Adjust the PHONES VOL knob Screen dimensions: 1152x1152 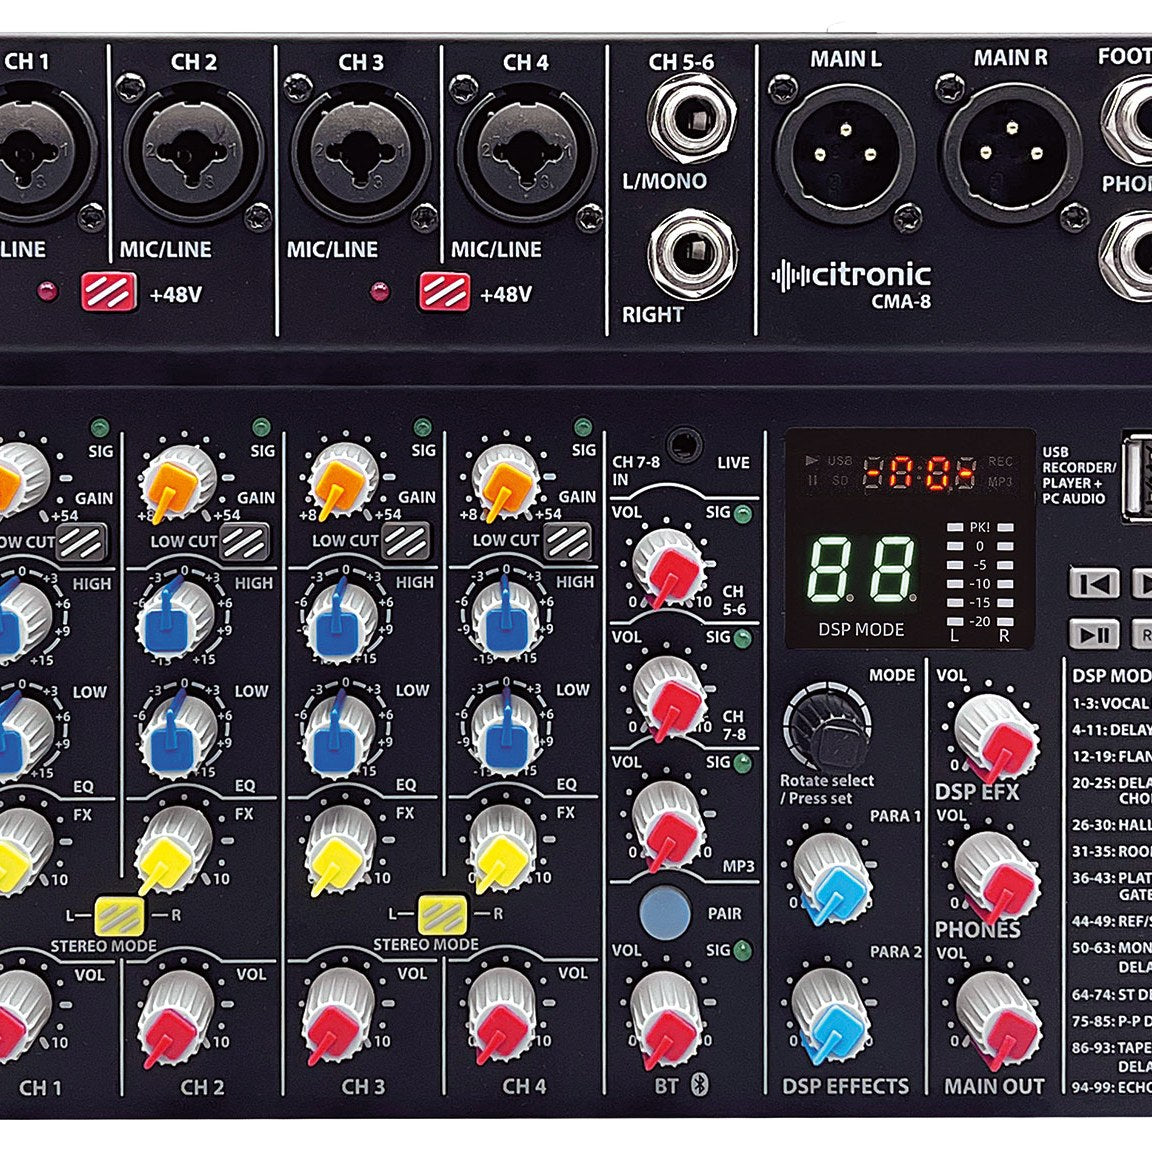(x=997, y=877)
